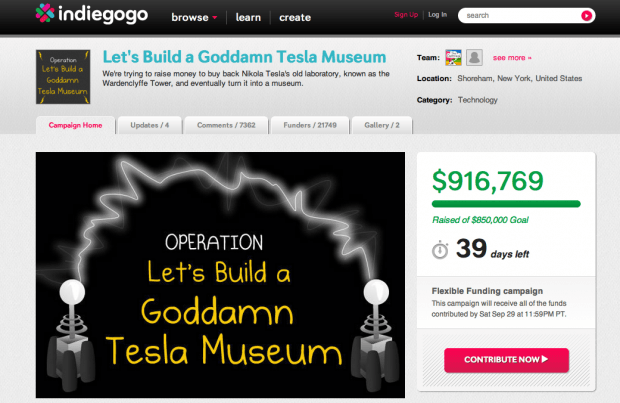This screenshot has width=620, height=403.
Task: Open the learn menu
Action: 248,17
